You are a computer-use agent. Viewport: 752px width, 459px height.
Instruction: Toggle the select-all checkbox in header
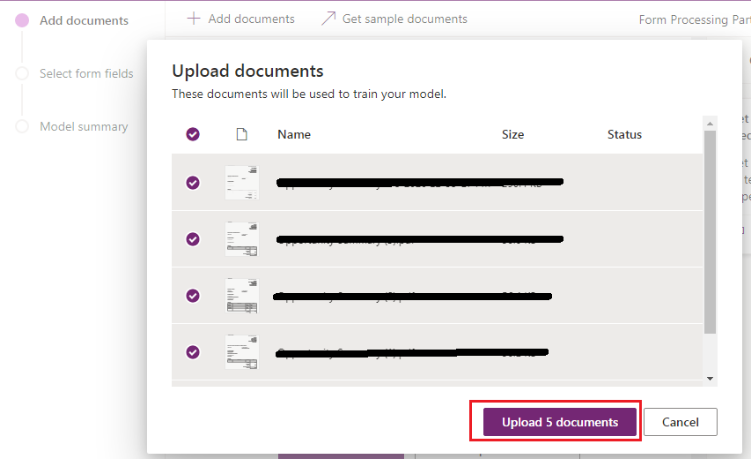[193, 134]
